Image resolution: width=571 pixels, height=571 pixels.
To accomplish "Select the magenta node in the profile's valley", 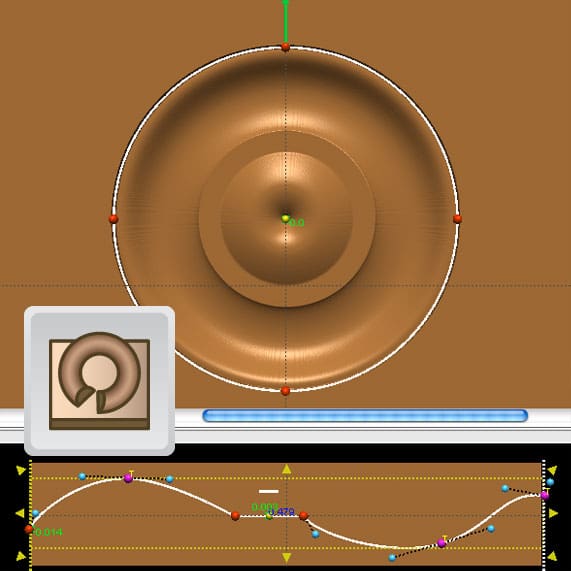I will (x=442, y=543).
